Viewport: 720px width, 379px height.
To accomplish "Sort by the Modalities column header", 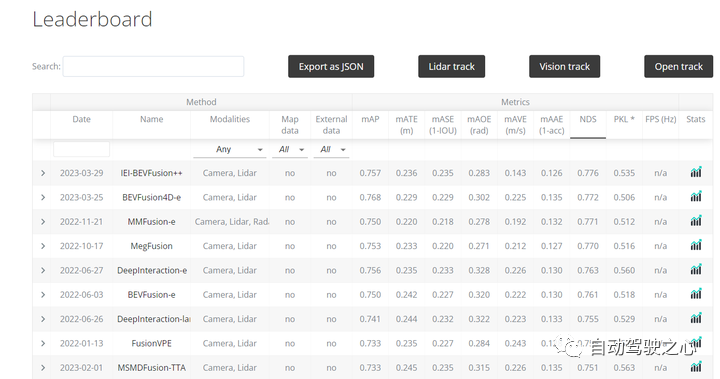I will point(230,119).
